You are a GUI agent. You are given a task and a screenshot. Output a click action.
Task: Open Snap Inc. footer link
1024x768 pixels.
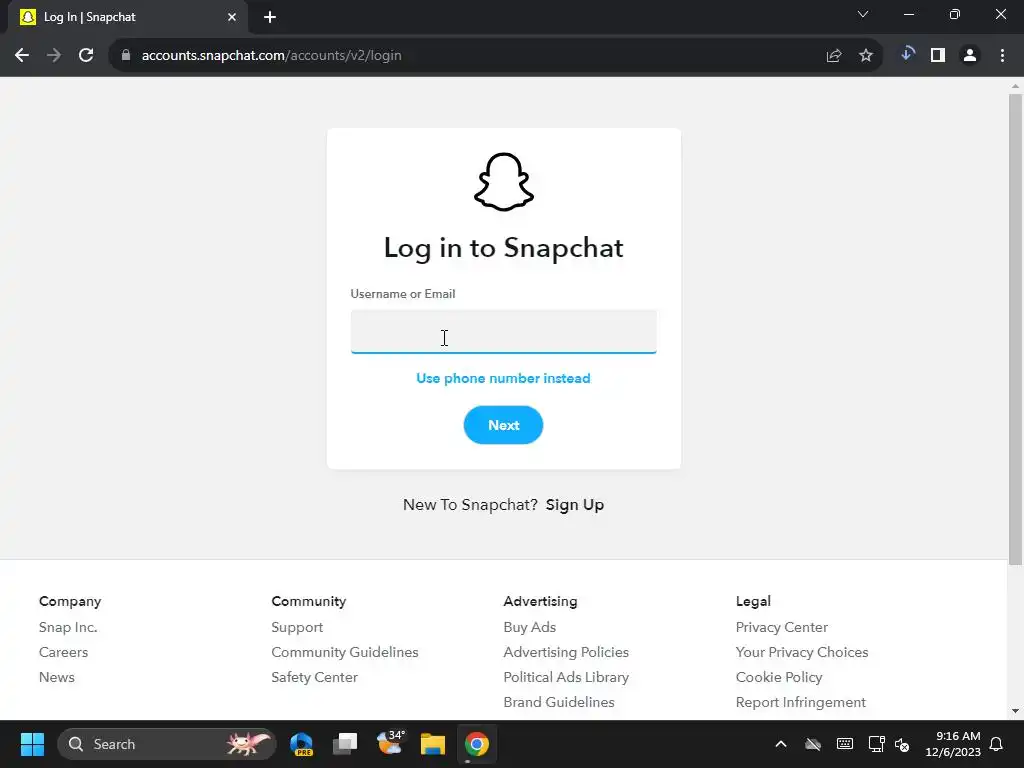(x=68, y=628)
